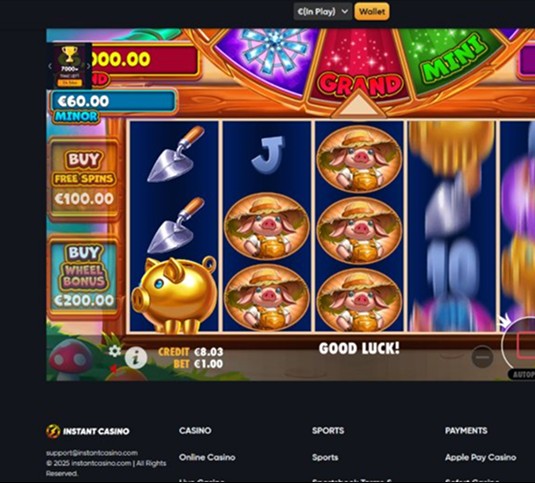The height and width of the screenshot is (483, 535).
Task: Open the Online Casino footer link
Action: (x=207, y=457)
